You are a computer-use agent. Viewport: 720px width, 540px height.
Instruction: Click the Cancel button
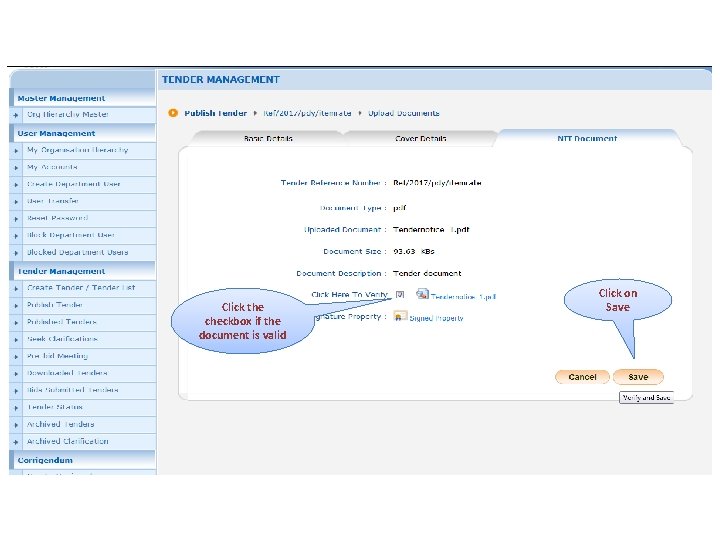[582, 377]
